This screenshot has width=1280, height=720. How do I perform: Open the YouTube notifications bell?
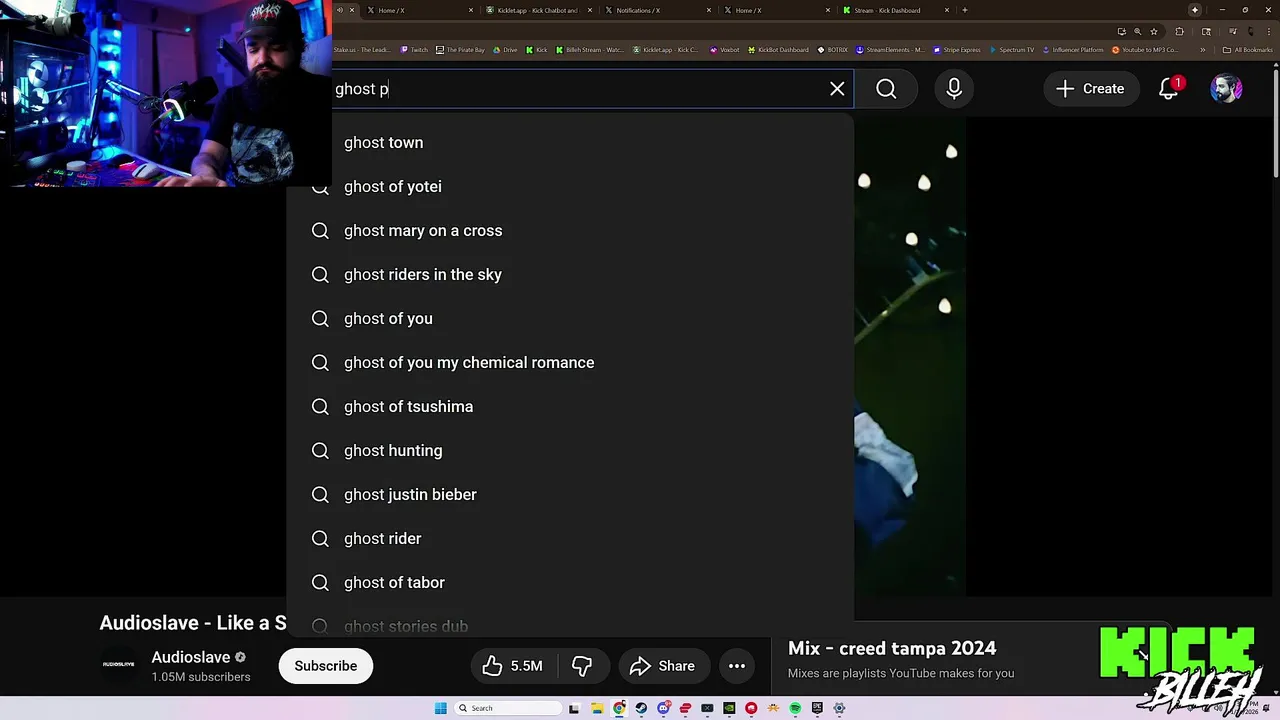coord(1169,89)
